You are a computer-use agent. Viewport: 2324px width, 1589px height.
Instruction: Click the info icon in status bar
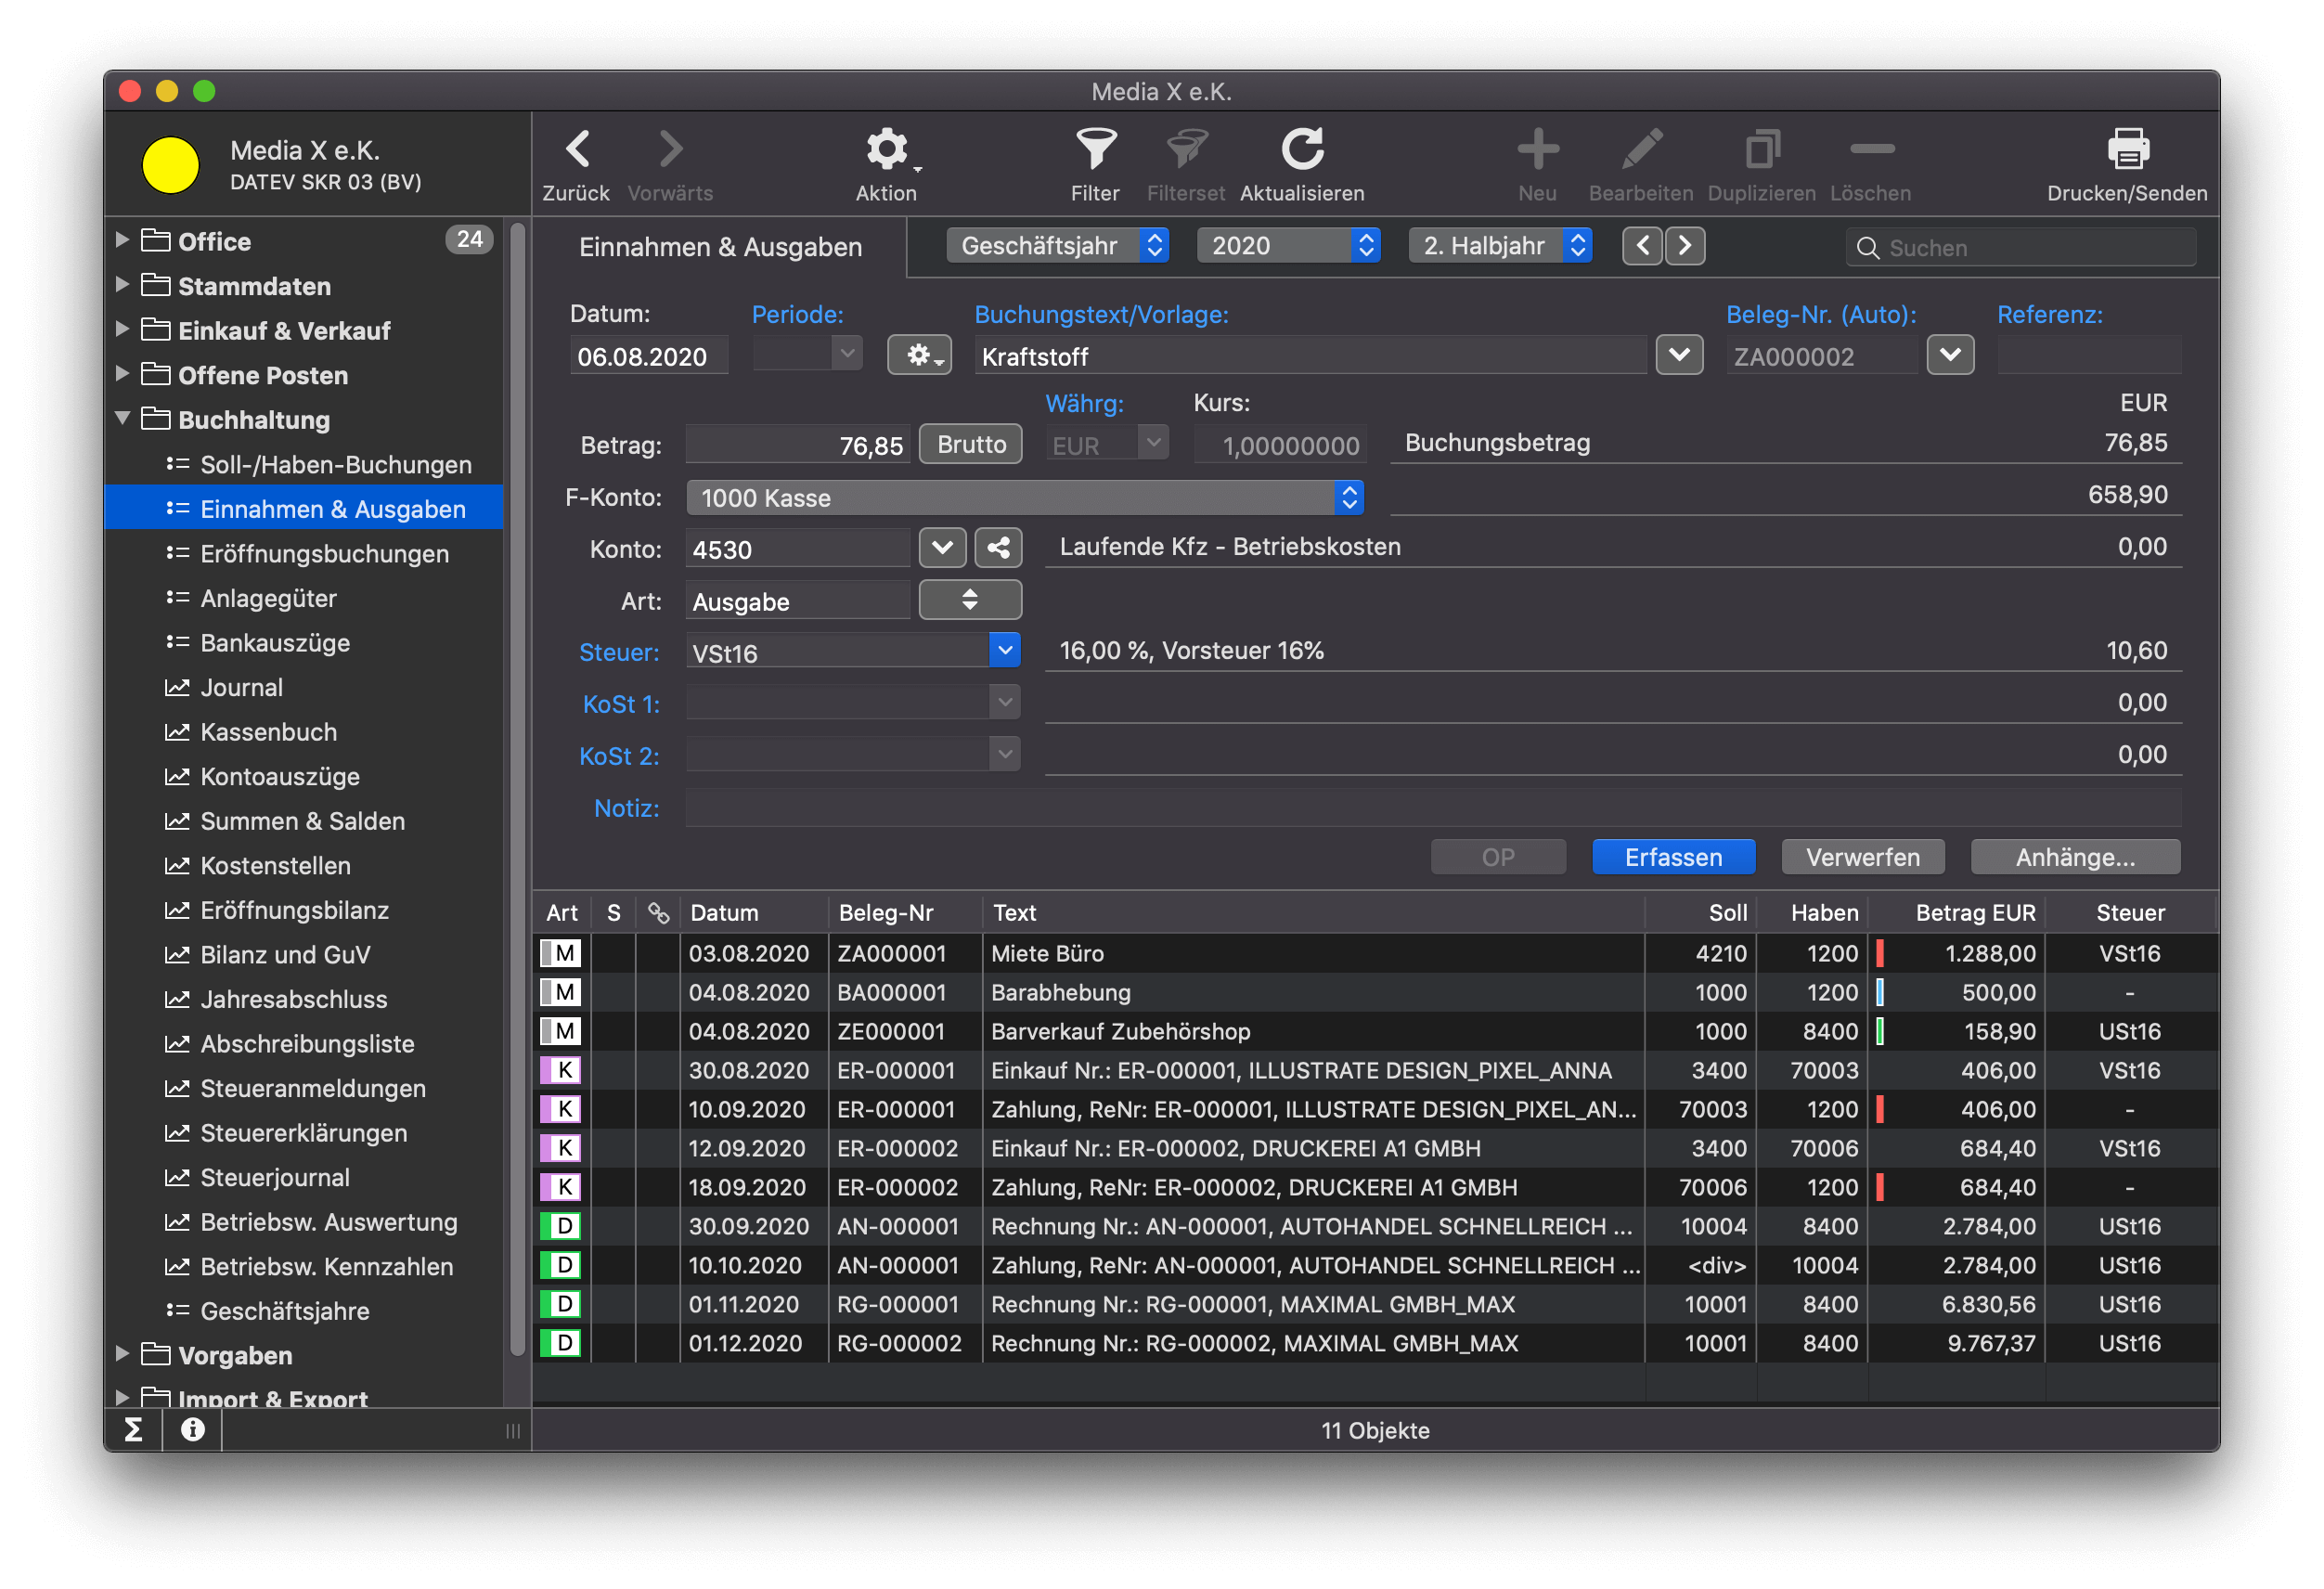coord(192,1429)
